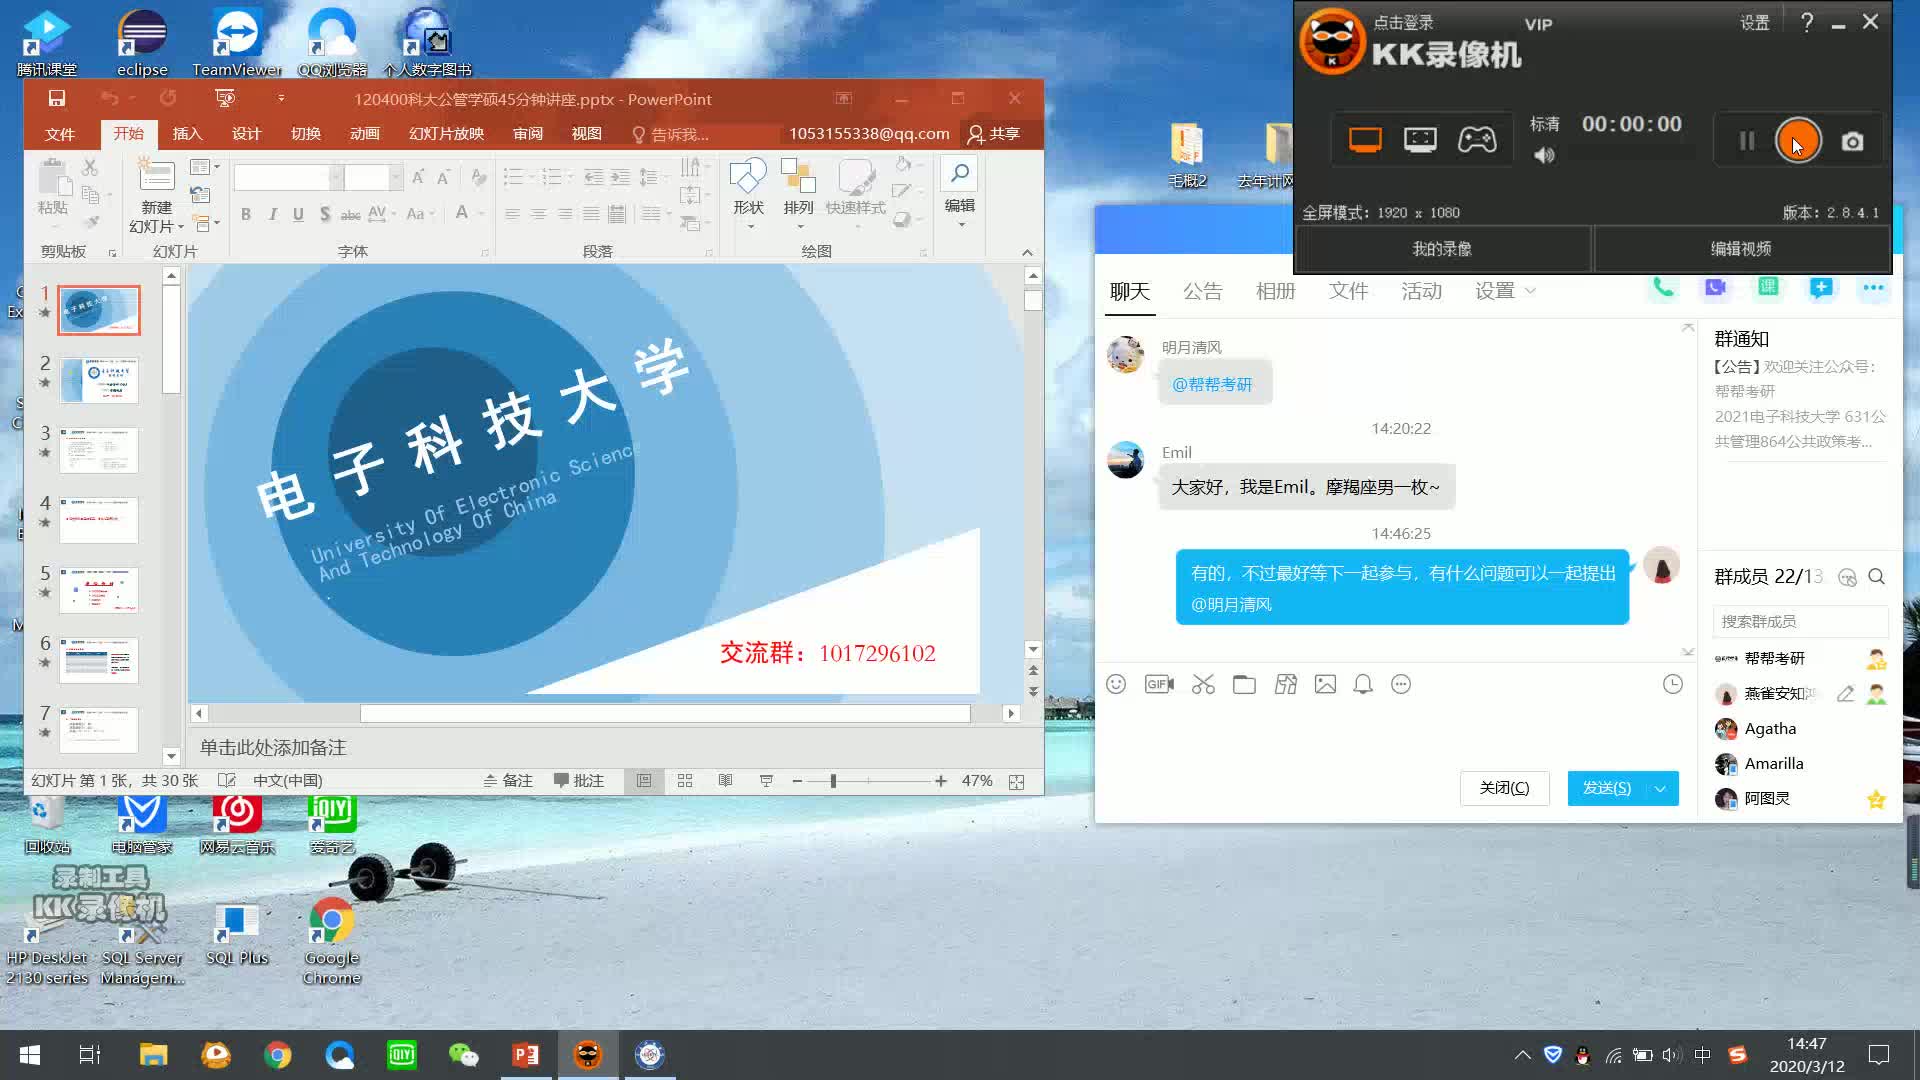1920x1080 pixels.
Task: Open 我的录像 in KK recorder
Action: (1441, 249)
